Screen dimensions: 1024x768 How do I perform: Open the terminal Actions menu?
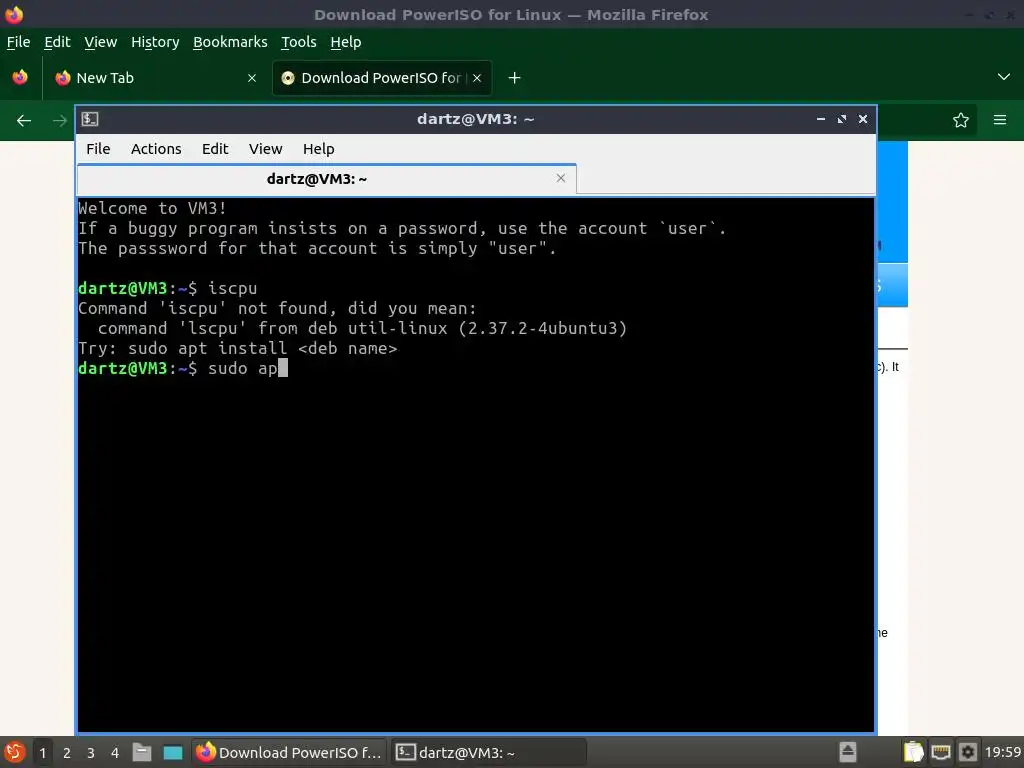pos(156,149)
